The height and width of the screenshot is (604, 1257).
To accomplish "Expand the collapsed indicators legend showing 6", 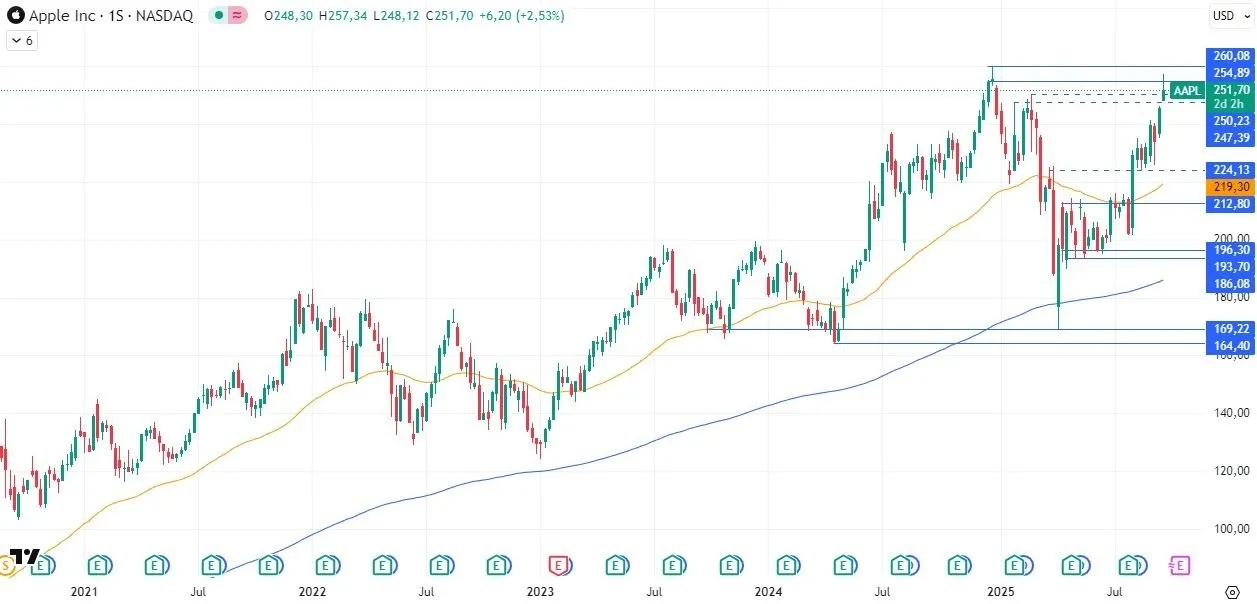I will point(20,40).
